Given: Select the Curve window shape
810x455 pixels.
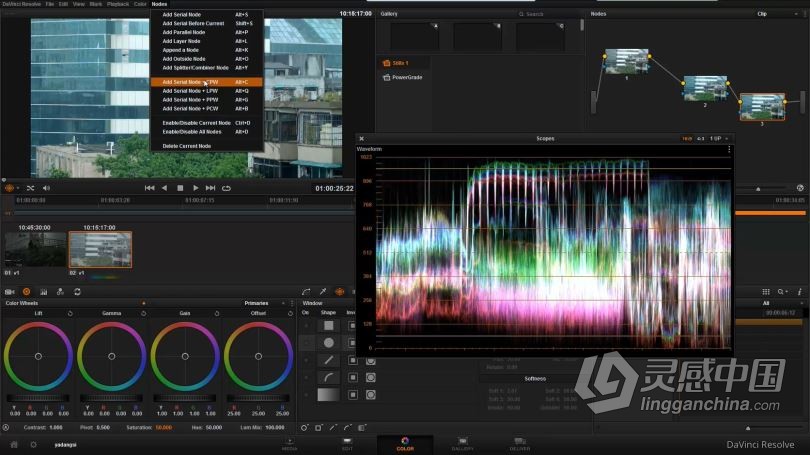Looking at the screenshot, I should click(329, 378).
